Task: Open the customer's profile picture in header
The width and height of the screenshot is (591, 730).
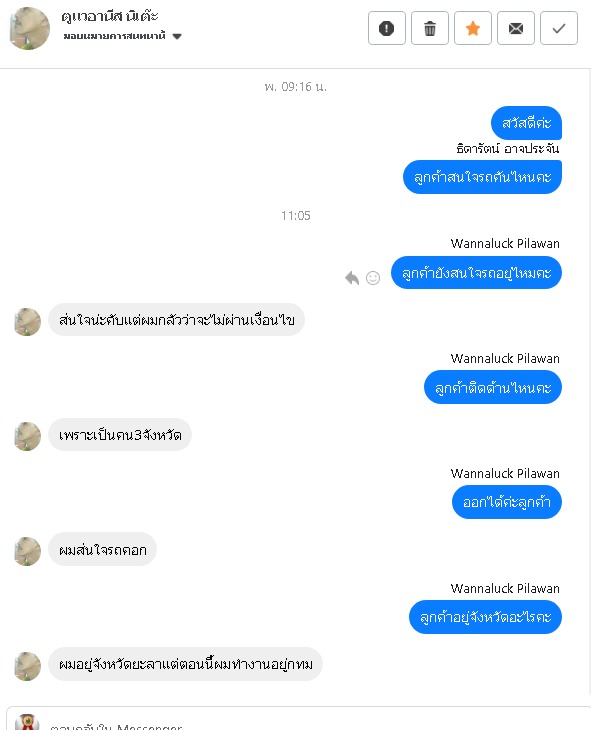Action: 29,28
